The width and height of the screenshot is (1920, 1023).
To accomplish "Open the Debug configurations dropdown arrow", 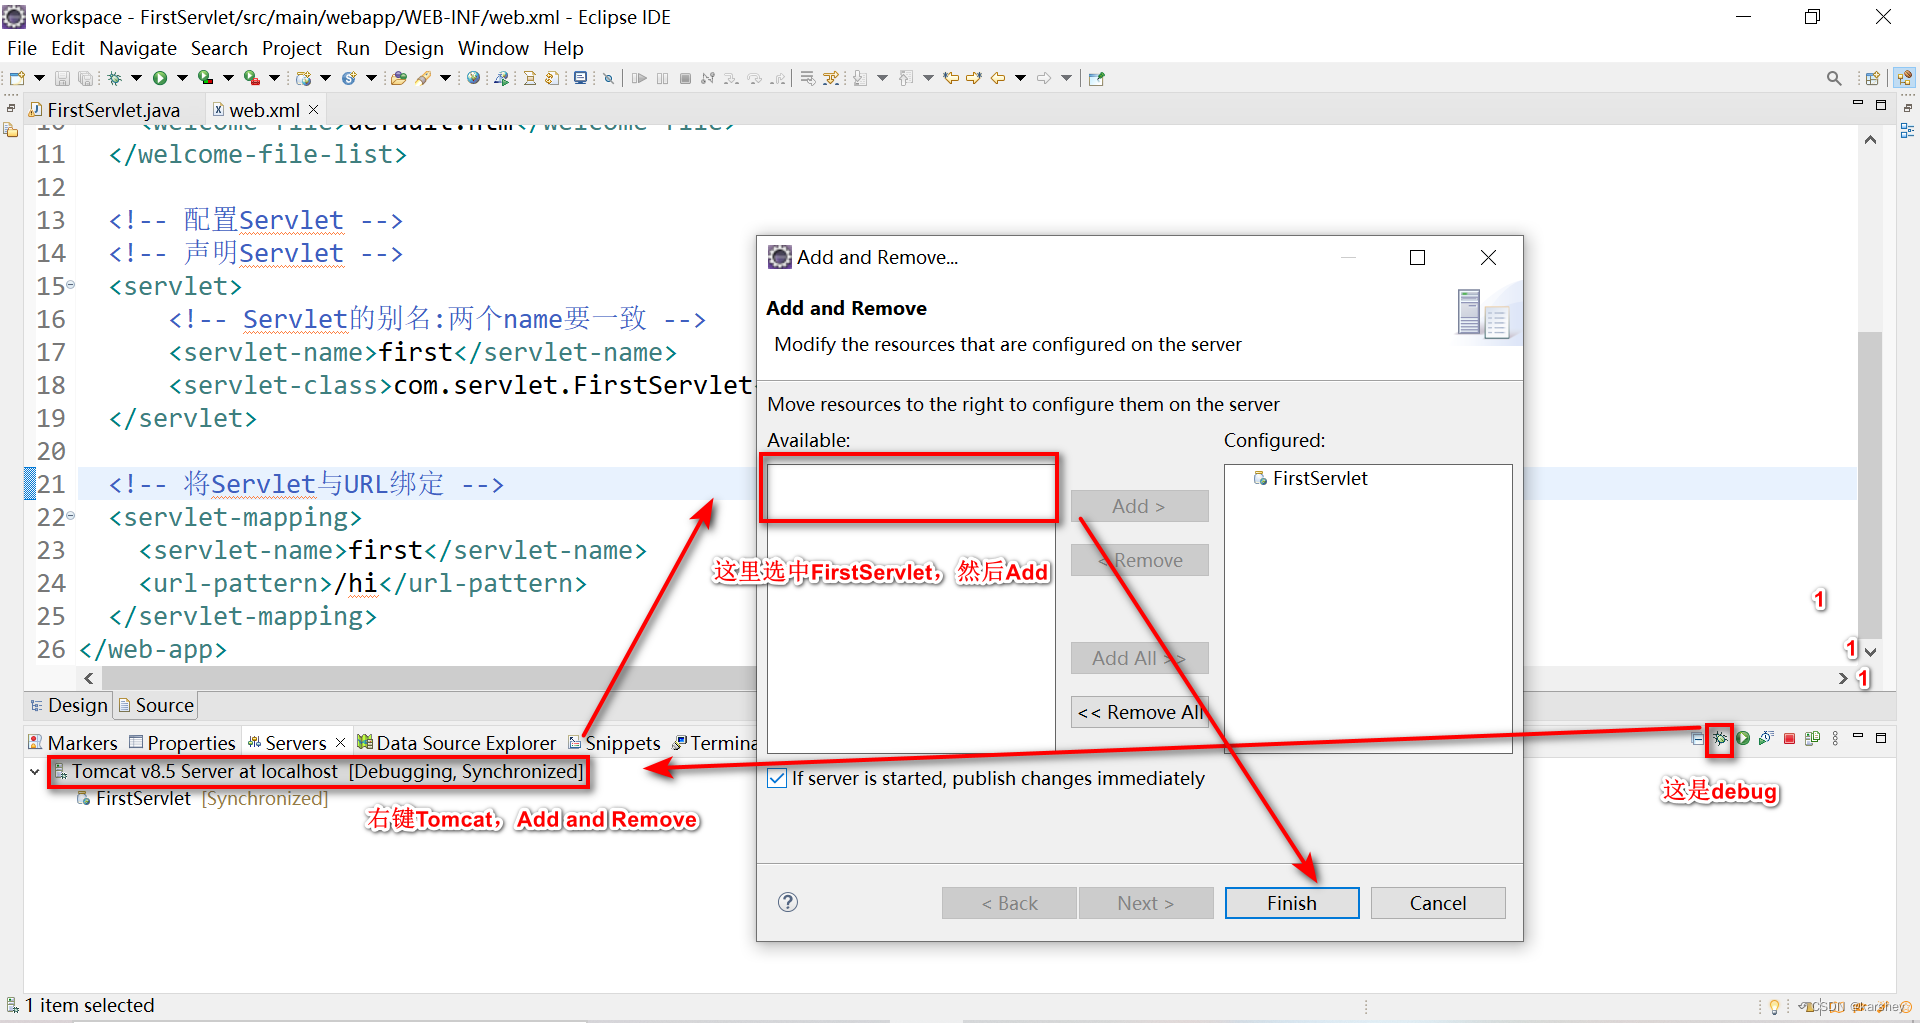I will tap(136, 78).
